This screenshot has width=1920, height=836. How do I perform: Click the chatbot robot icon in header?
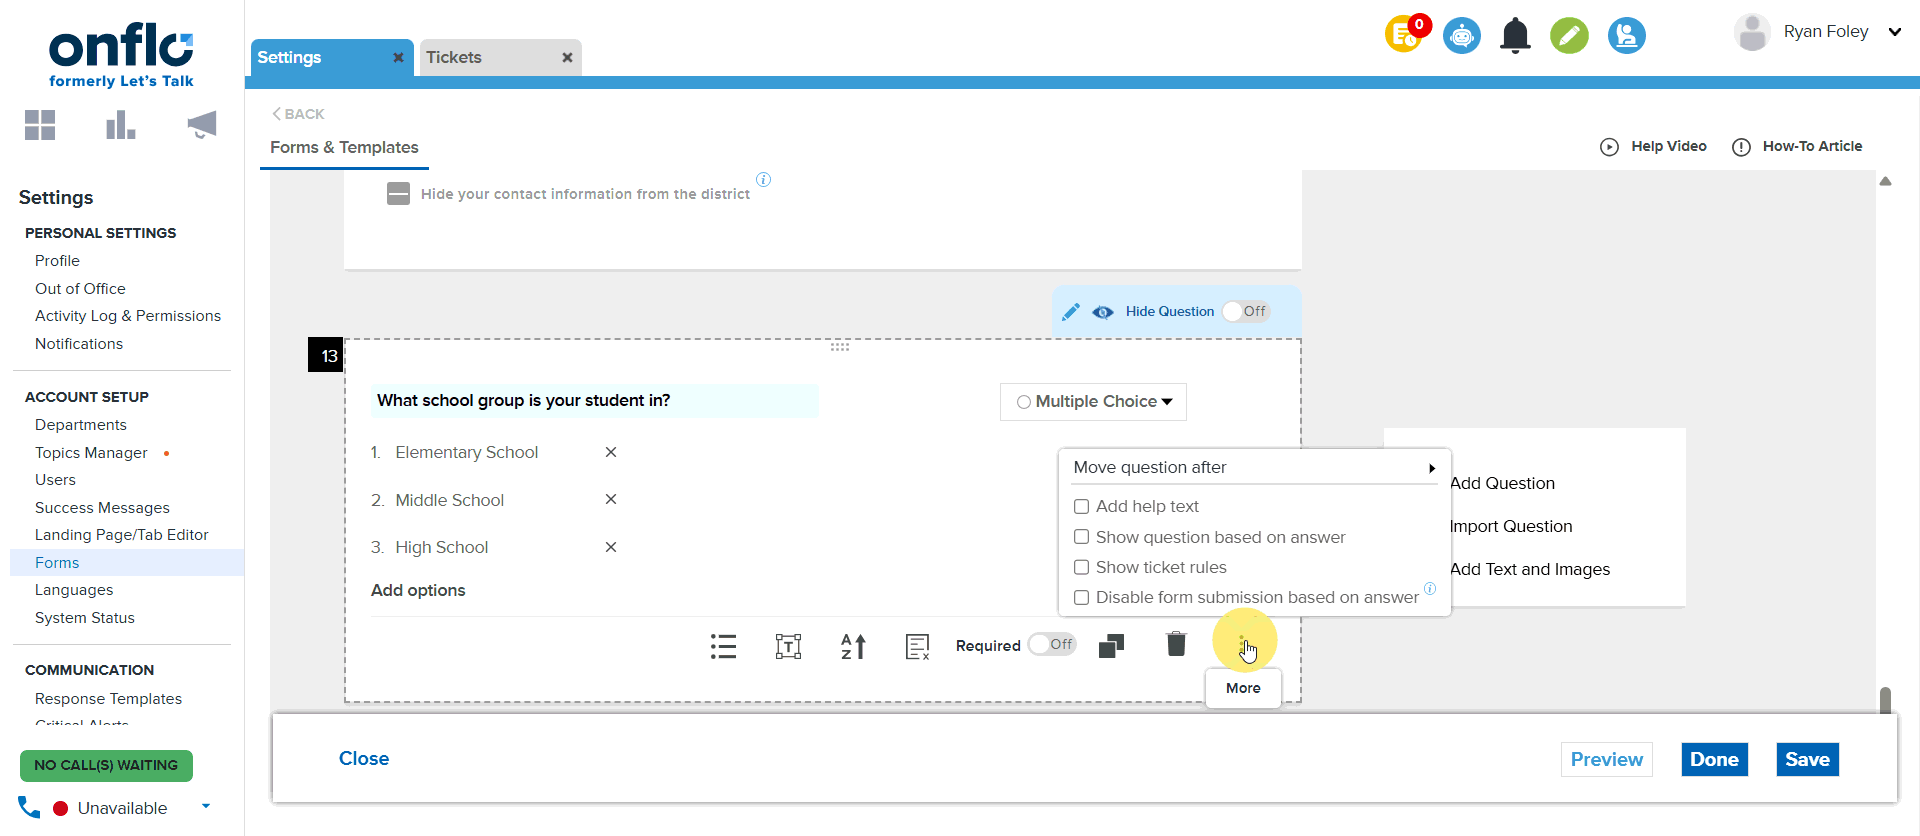pyautogui.click(x=1461, y=36)
